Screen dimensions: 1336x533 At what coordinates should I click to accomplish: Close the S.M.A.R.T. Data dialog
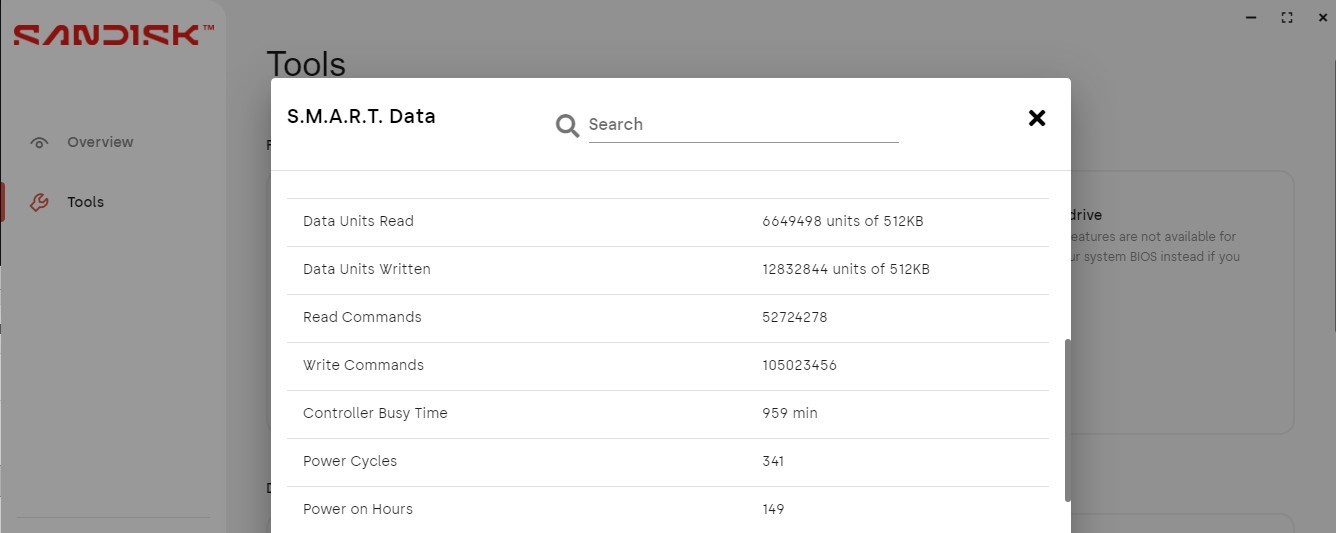[1037, 118]
